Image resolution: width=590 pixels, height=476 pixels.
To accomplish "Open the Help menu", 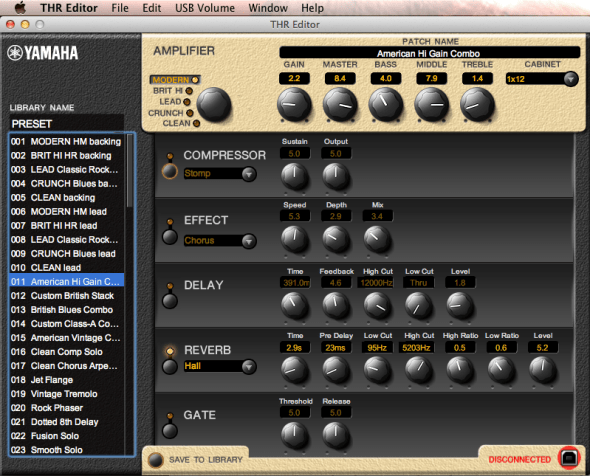I will click(x=312, y=8).
